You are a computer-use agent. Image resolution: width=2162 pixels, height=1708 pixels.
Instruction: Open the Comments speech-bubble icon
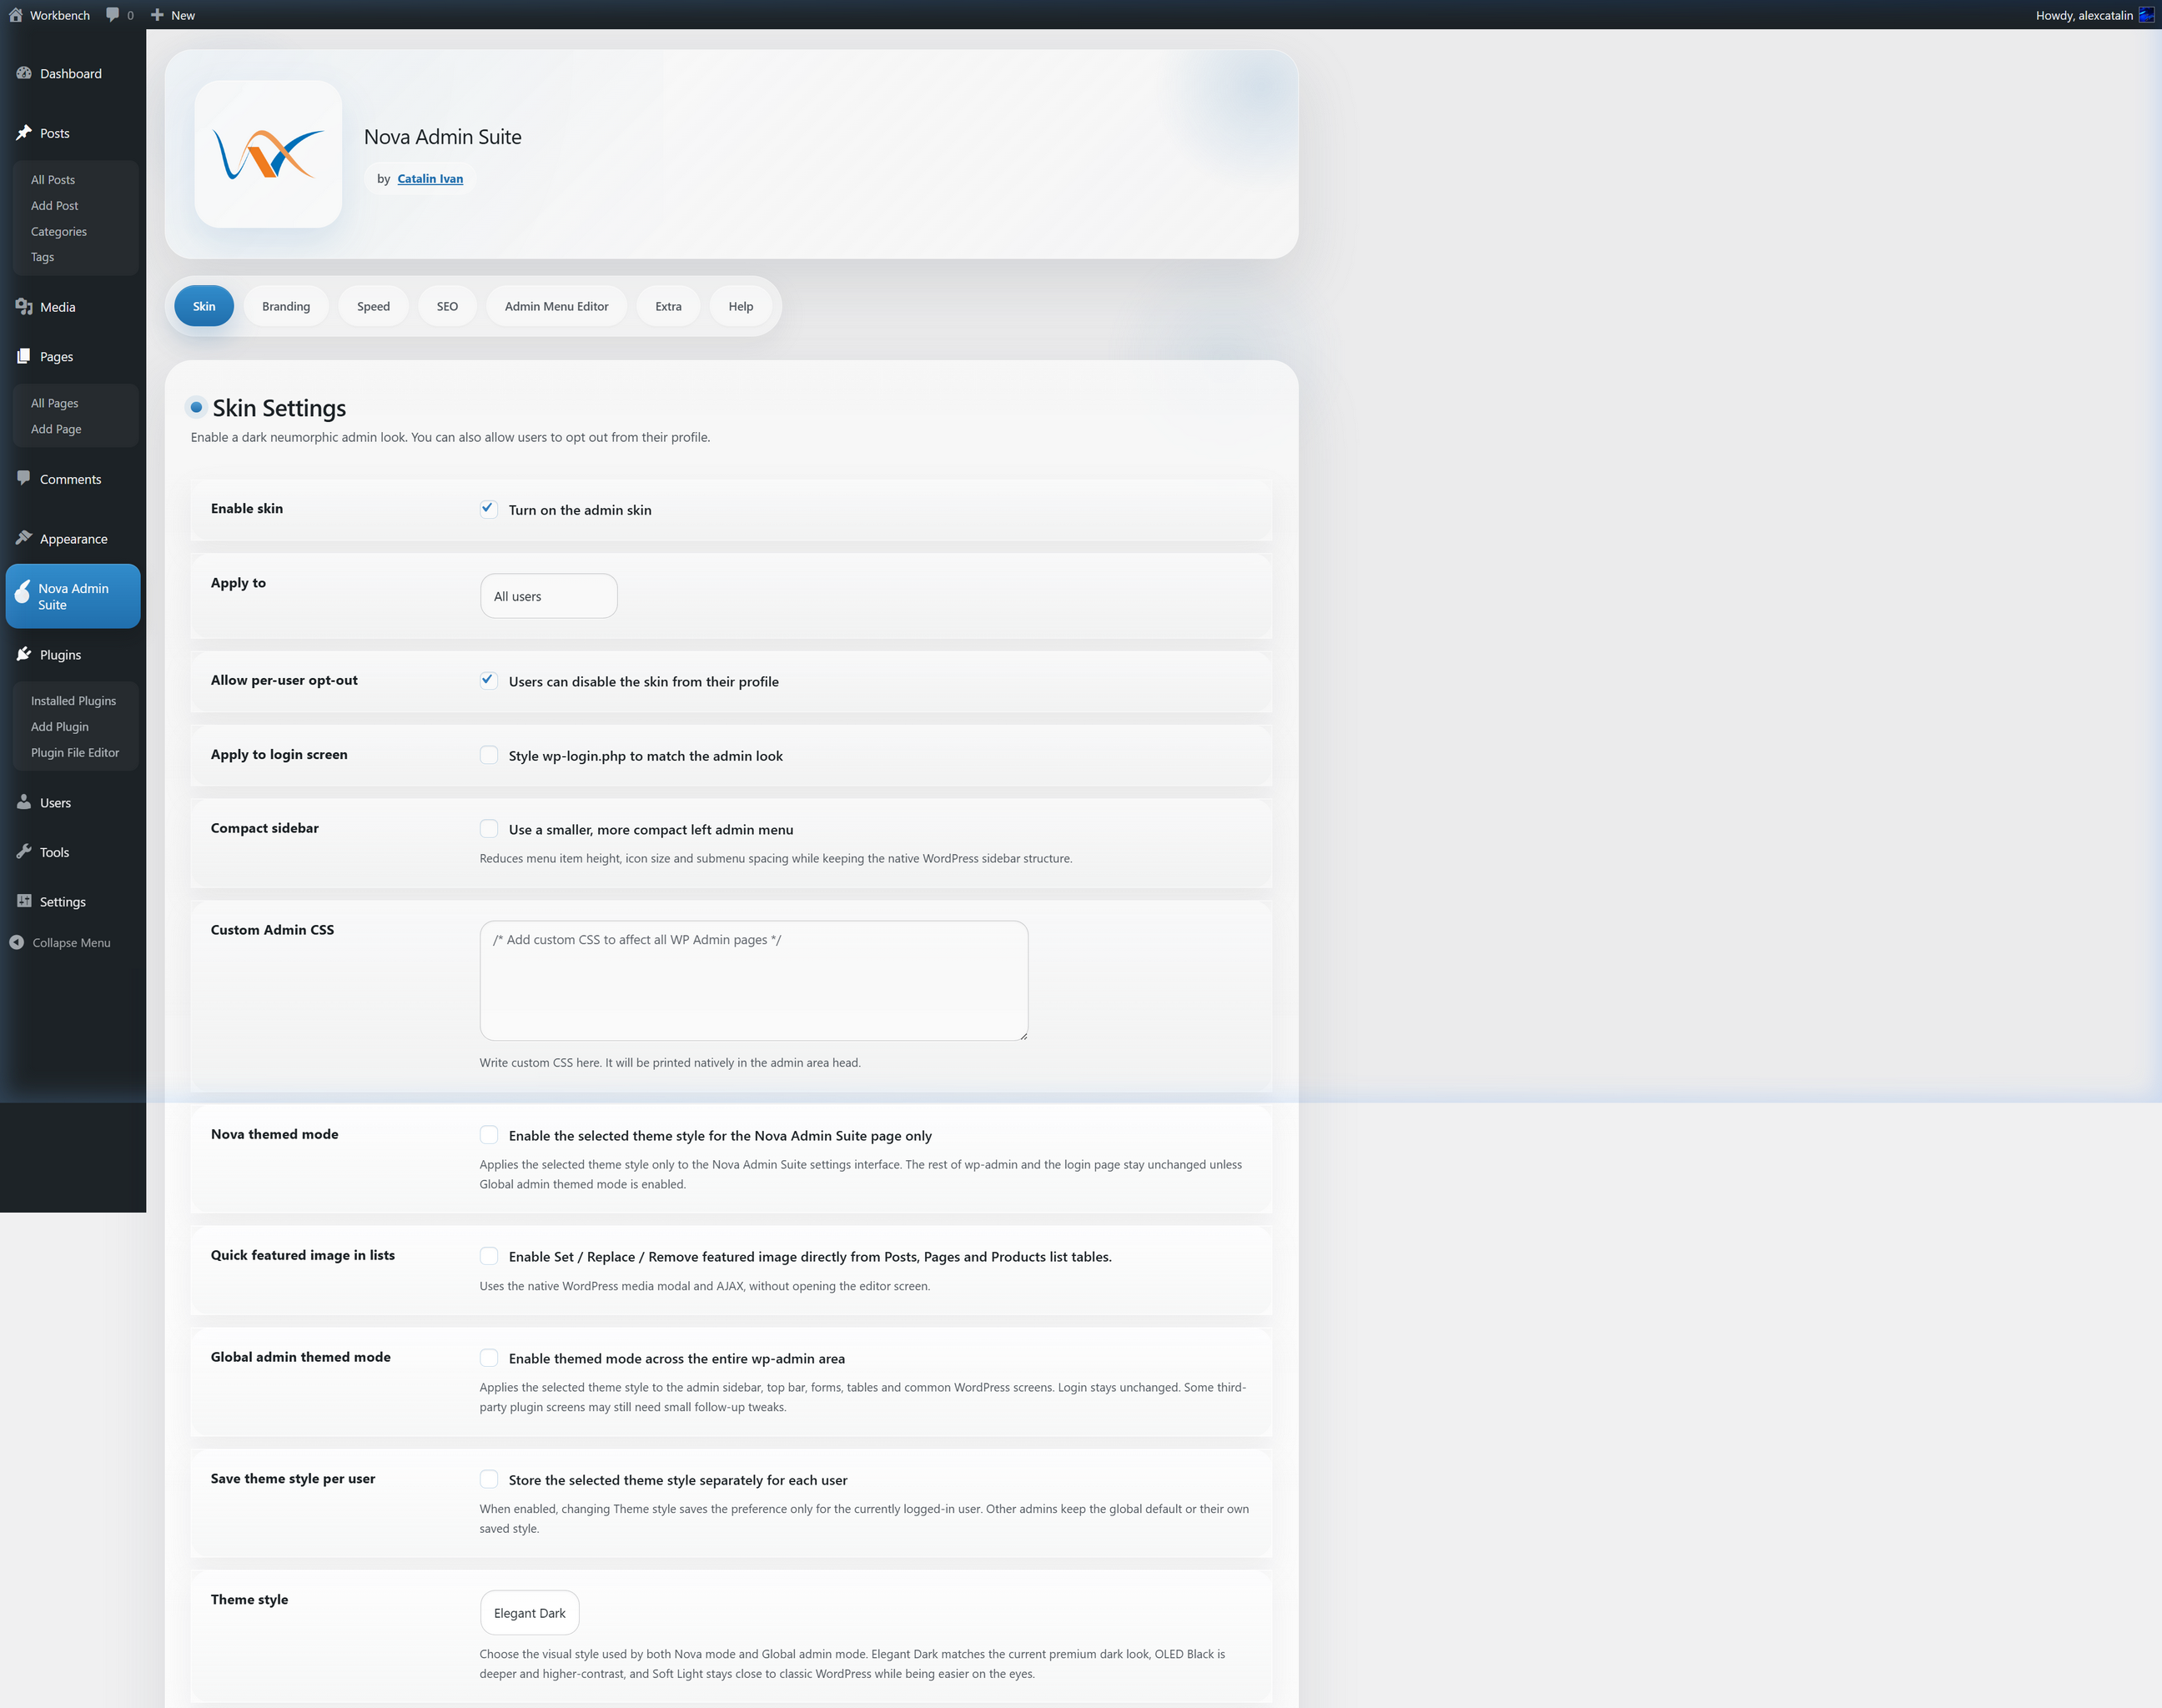(24, 479)
